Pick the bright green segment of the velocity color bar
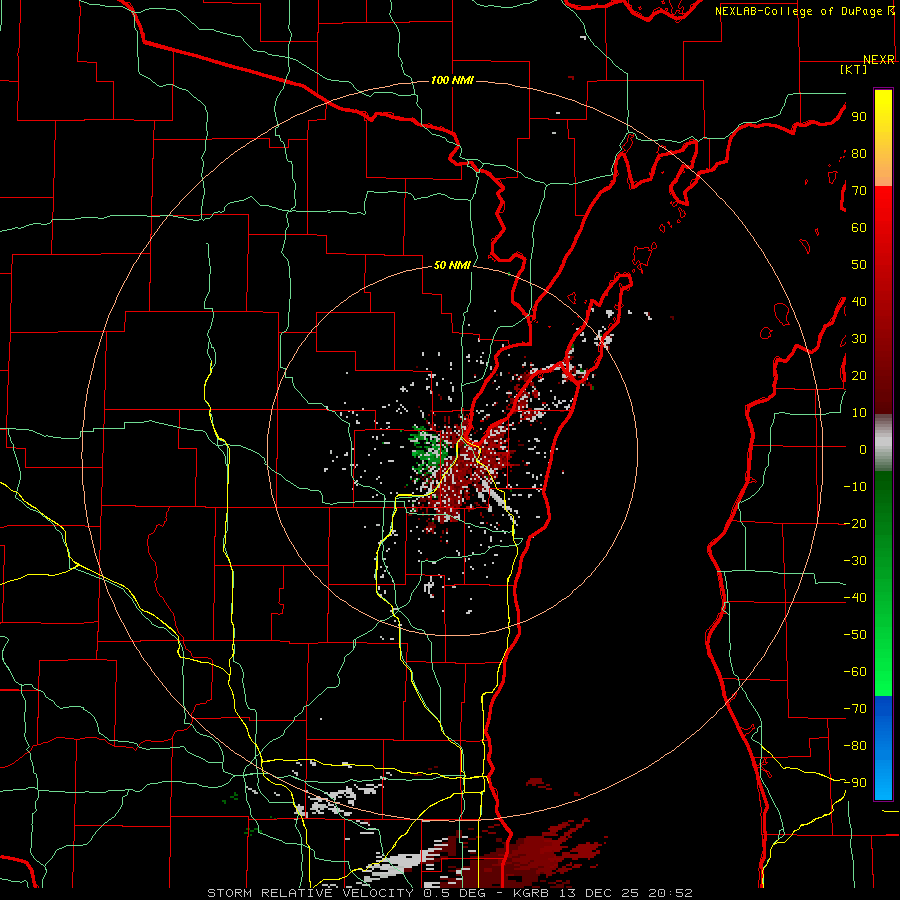The image size is (900, 900). (x=883, y=583)
